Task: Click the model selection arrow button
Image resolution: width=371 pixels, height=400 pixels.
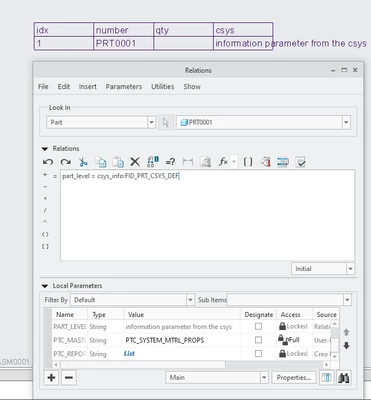Action: click(x=166, y=123)
